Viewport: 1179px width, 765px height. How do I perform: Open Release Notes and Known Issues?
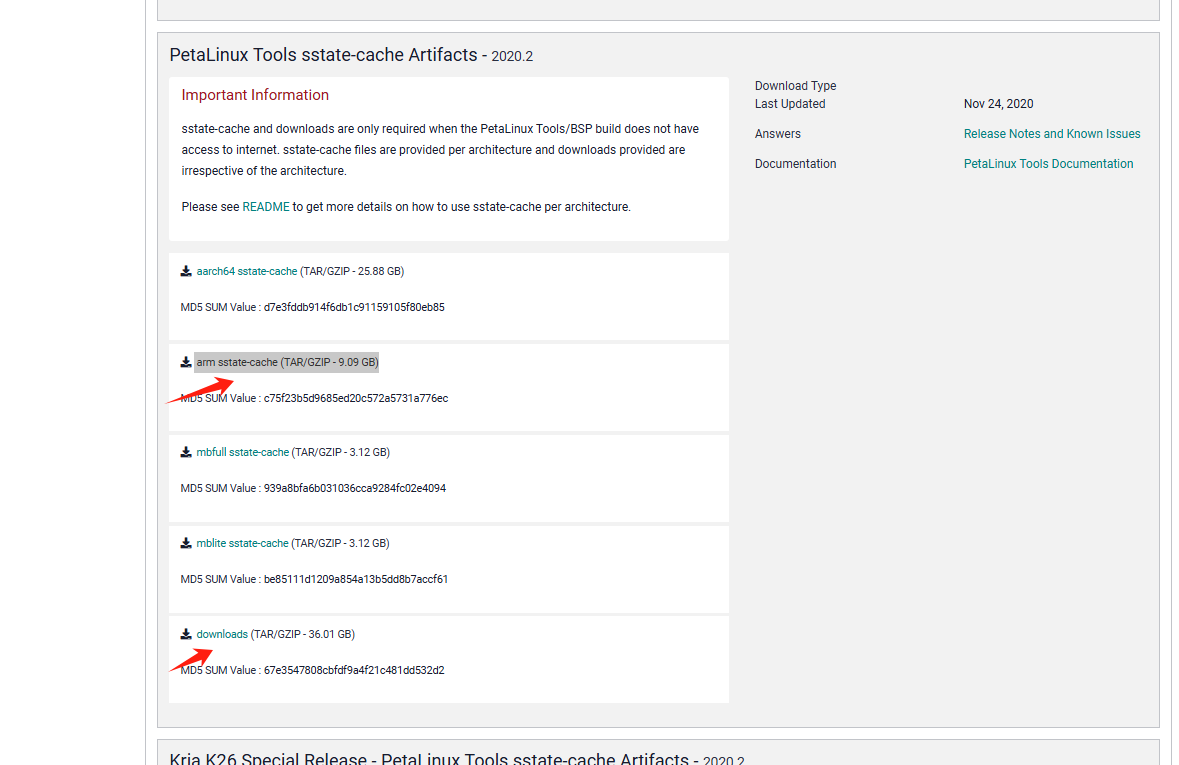(x=1052, y=134)
